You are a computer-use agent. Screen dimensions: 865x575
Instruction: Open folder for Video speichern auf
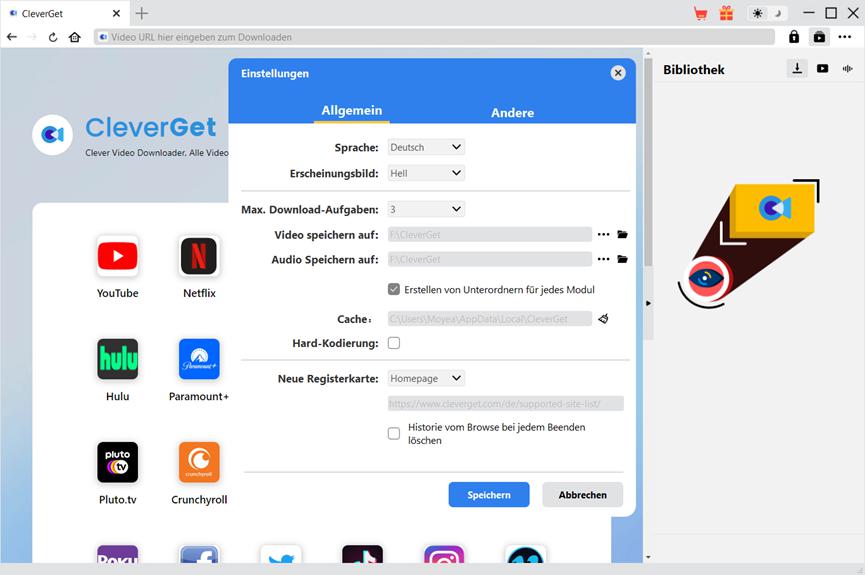tap(622, 234)
